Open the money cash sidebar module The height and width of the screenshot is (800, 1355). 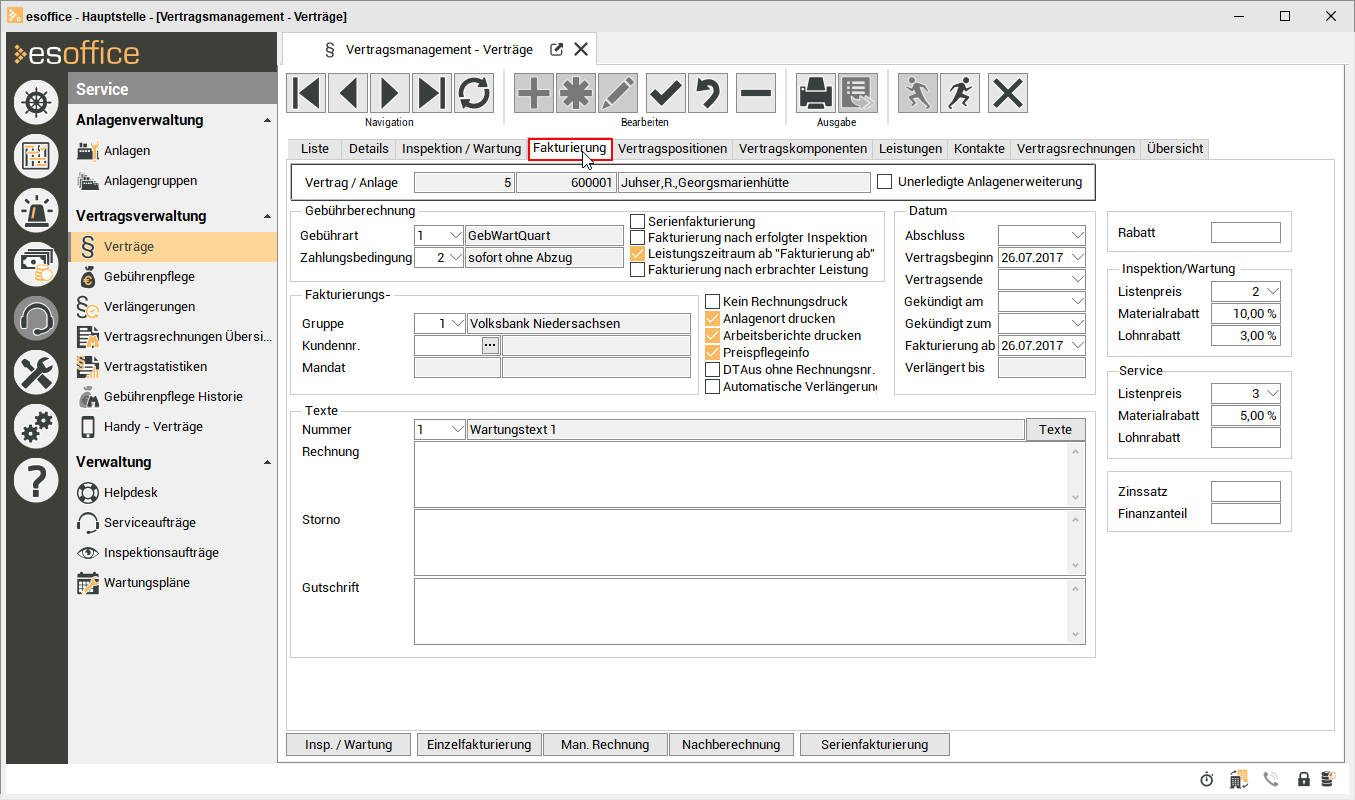point(36,264)
